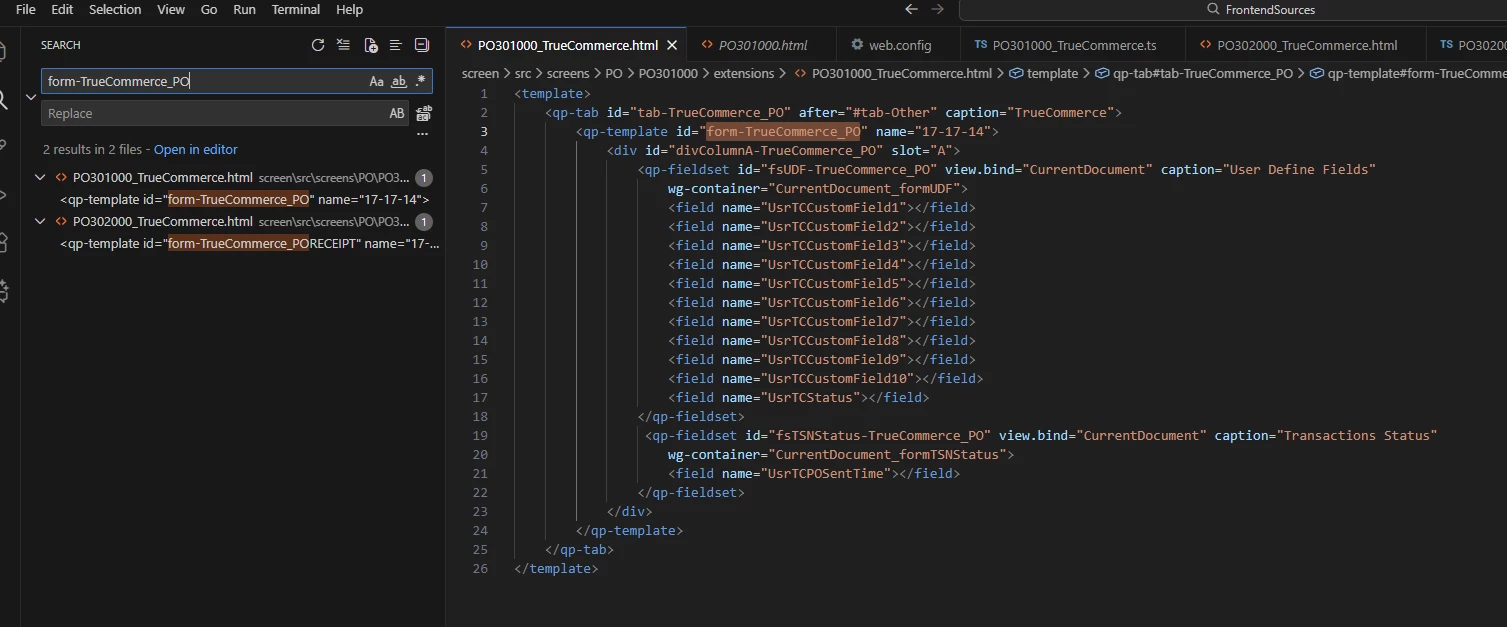Click Replace All icon
The image size is (1507, 627).
(424, 113)
